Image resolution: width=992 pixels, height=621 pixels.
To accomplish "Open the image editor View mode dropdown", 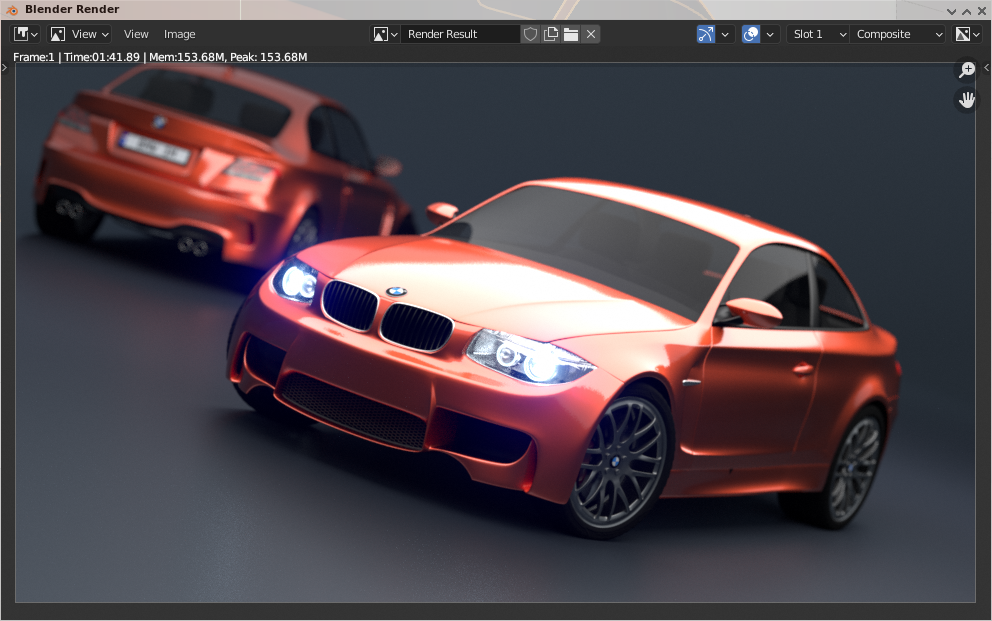I will (80, 34).
